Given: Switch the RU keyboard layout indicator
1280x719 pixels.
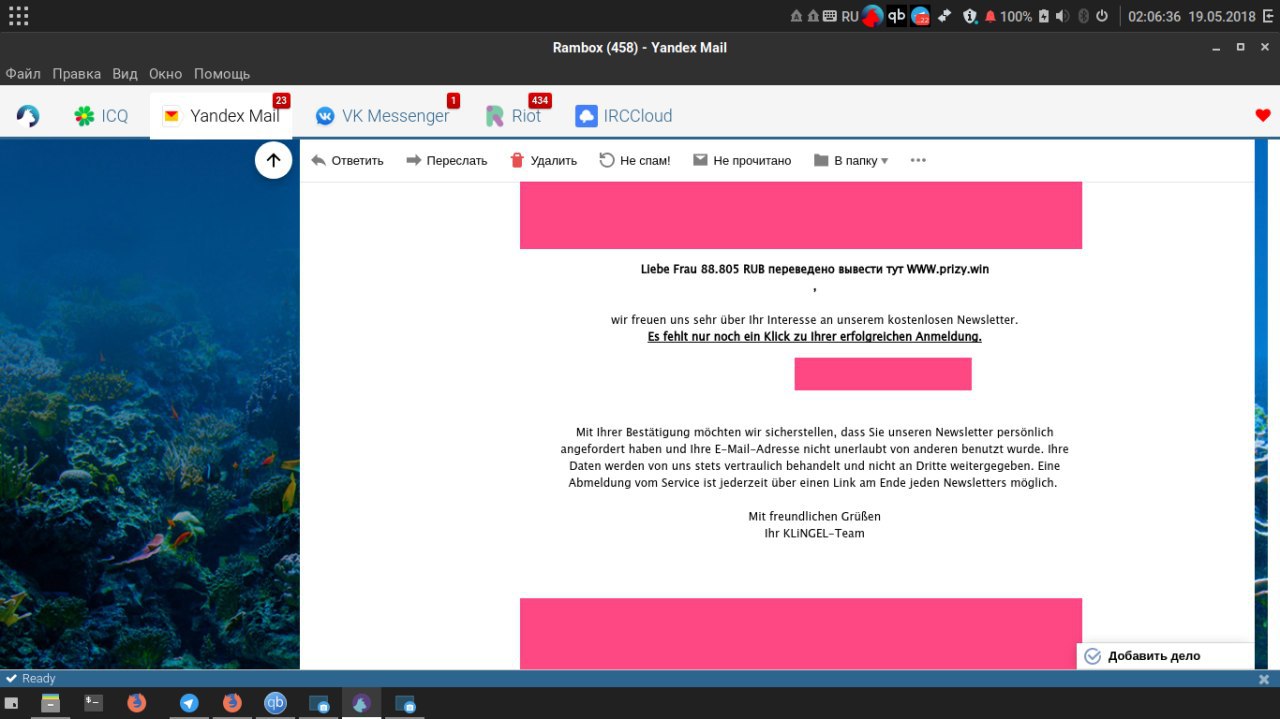Looking at the screenshot, I should pos(850,16).
